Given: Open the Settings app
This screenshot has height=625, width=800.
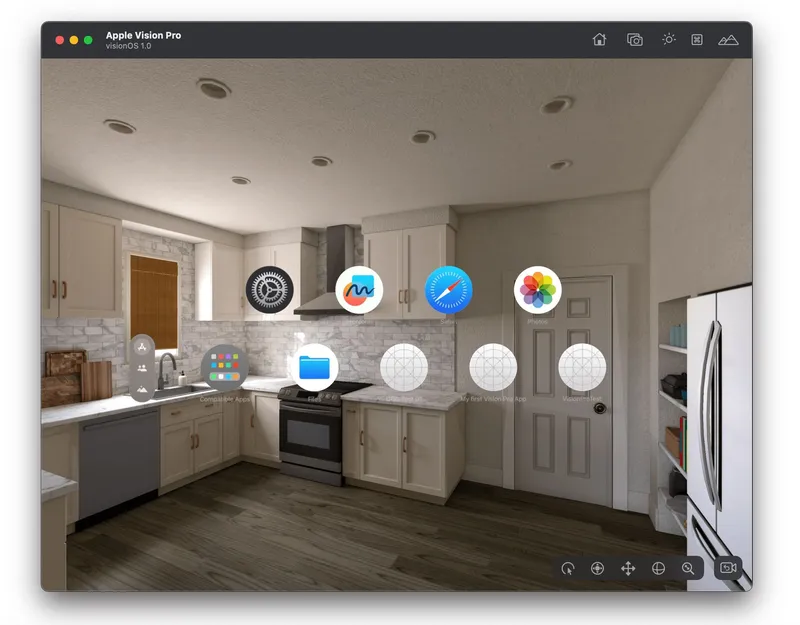Looking at the screenshot, I should [x=270, y=290].
